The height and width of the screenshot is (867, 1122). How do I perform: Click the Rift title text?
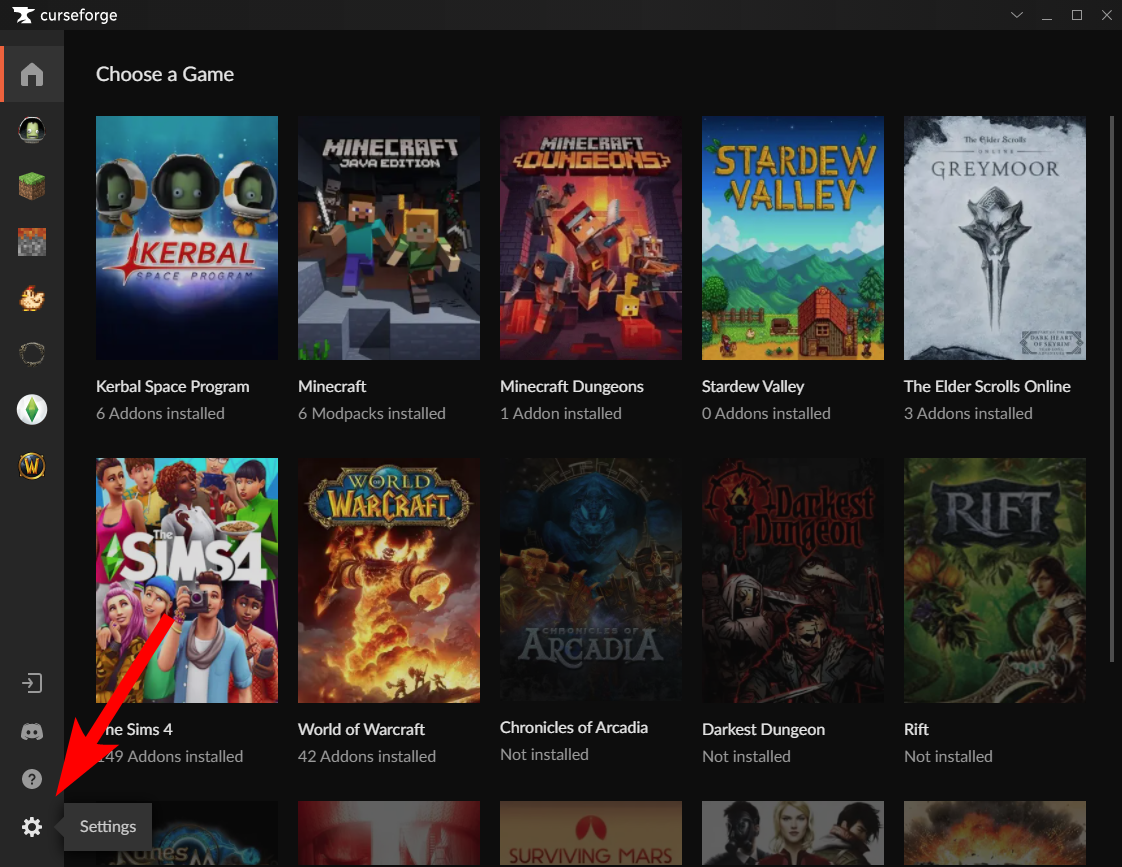click(x=916, y=729)
